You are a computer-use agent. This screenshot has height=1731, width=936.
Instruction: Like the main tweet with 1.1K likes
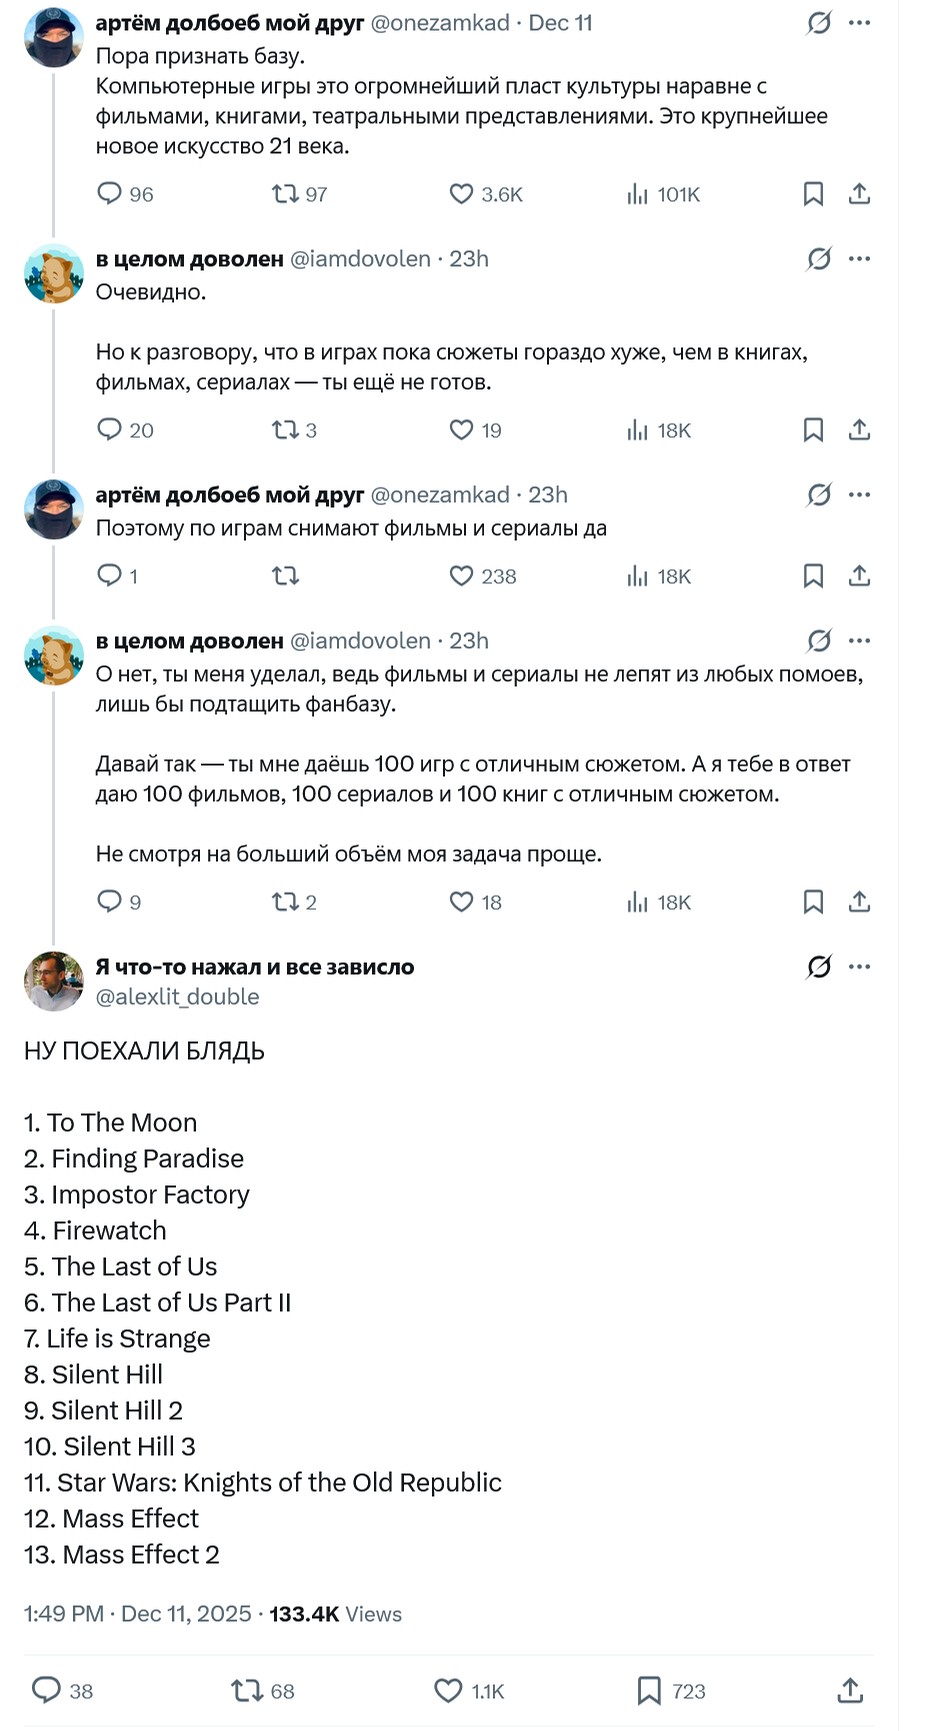coord(448,1691)
